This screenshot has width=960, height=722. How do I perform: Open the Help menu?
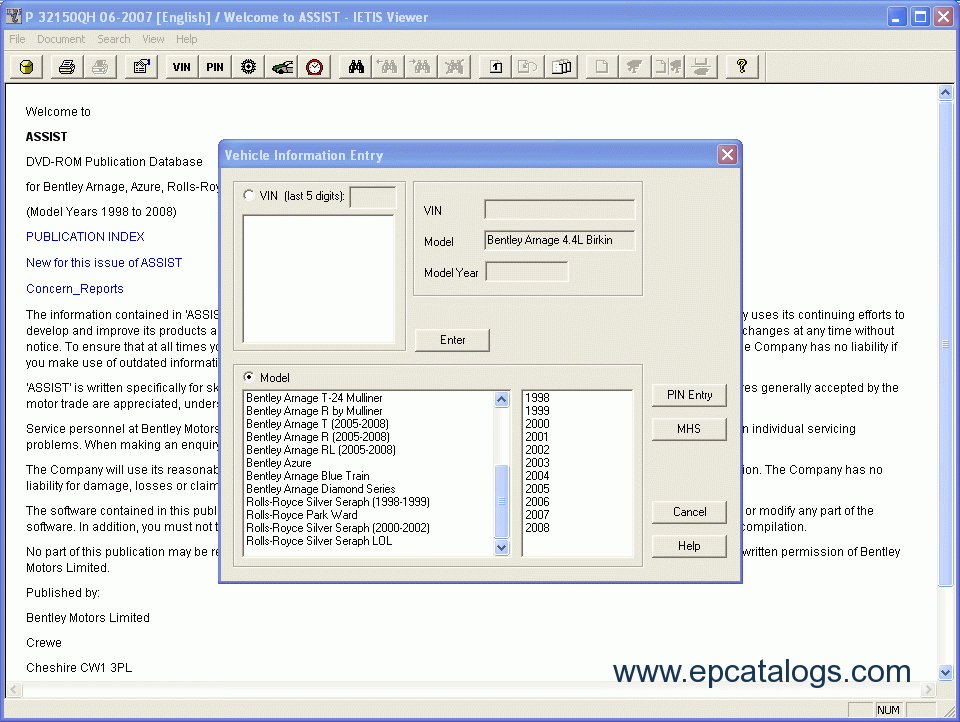click(x=187, y=39)
